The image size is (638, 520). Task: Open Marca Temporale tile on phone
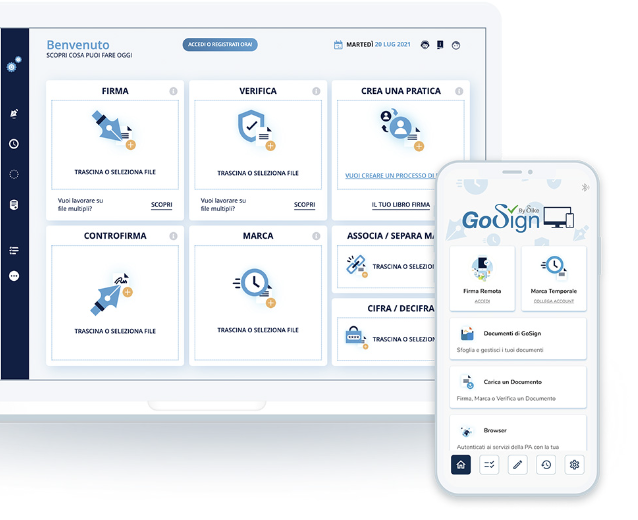point(554,279)
